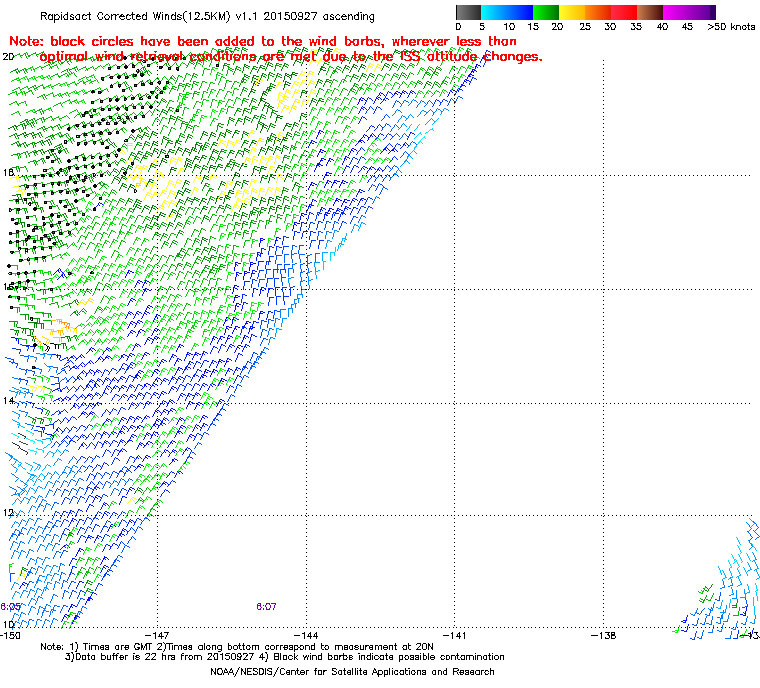Click the -147 longitude axis label
The image size is (760, 688).
pos(157,635)
